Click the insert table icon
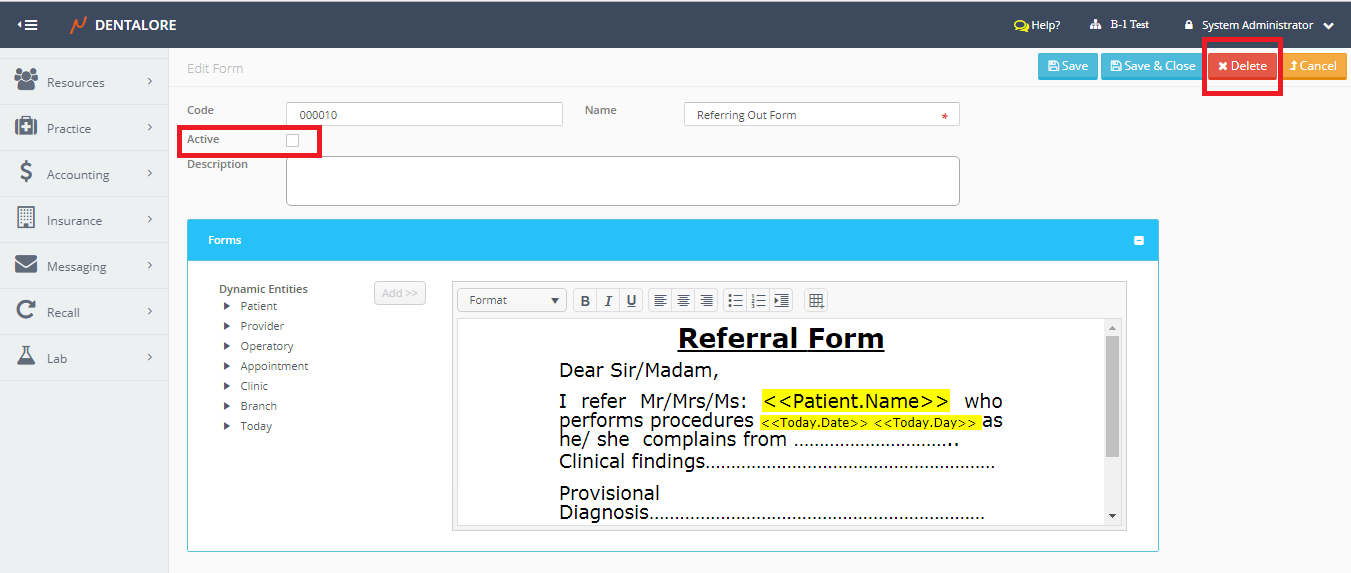The width and height of the screenshot is (1351, 573). [x=816, y=301]
